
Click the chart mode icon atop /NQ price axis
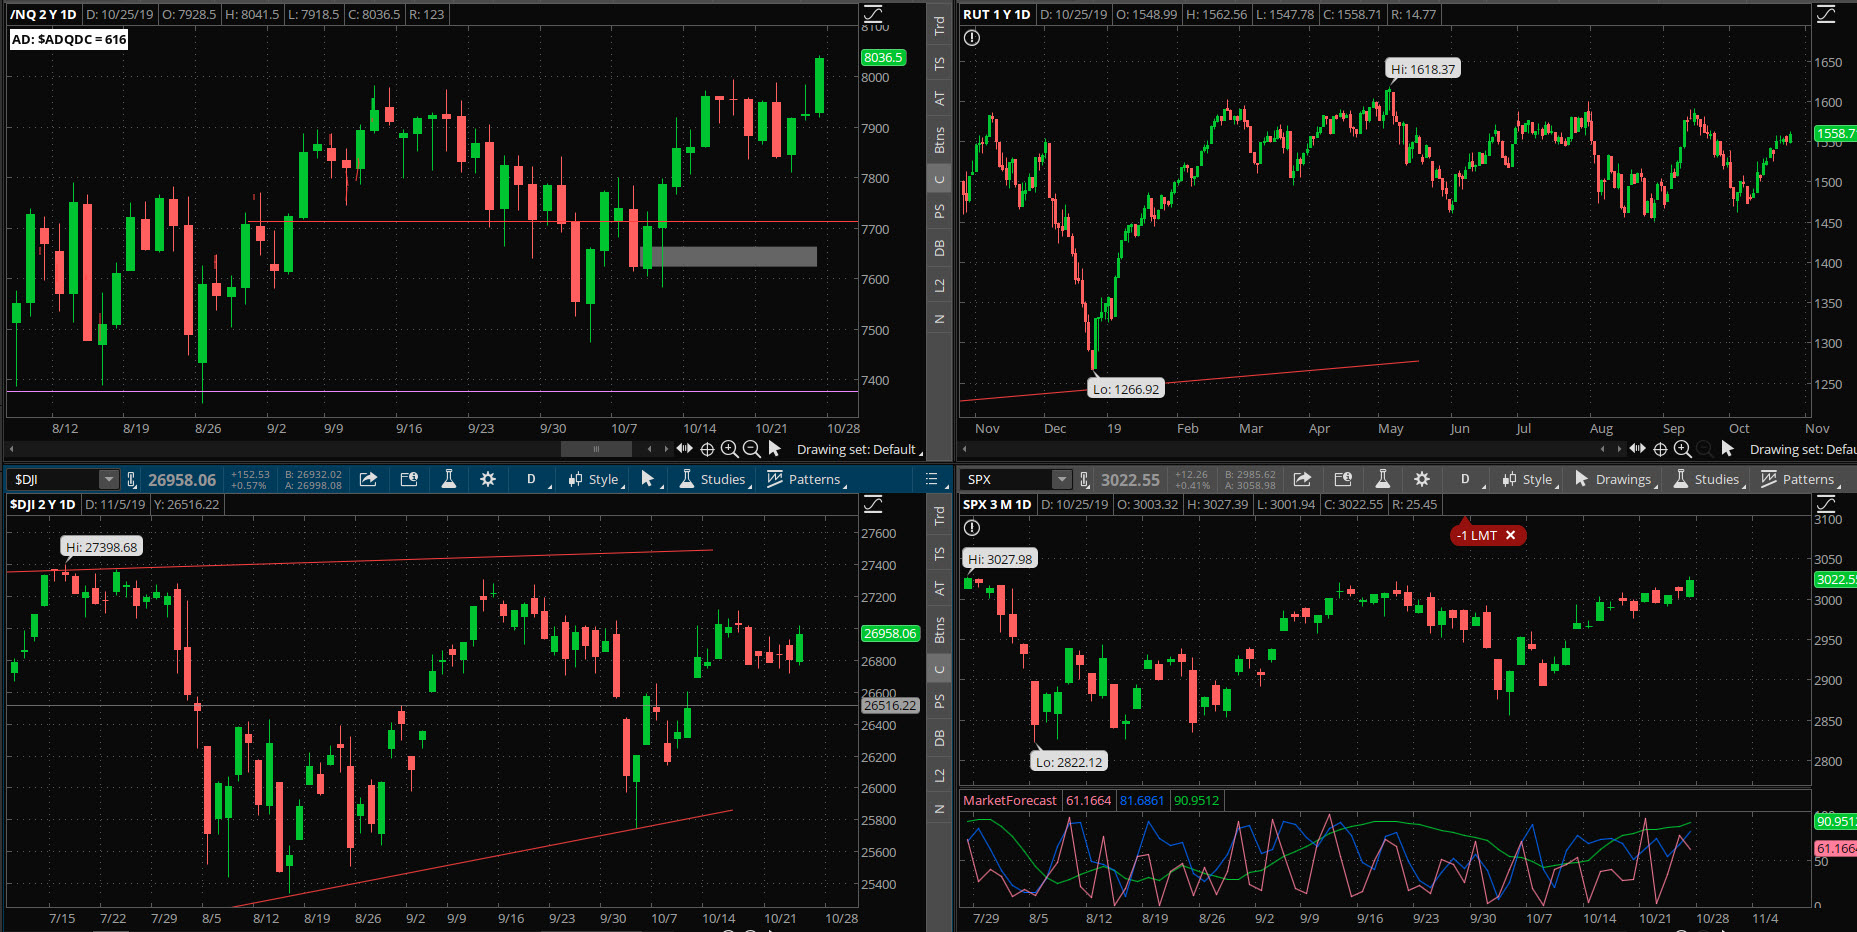coord(873,14)
